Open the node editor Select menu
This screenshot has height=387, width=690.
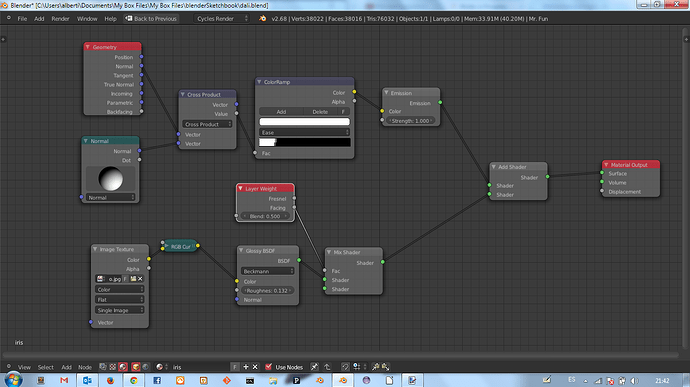pos(45,367)
